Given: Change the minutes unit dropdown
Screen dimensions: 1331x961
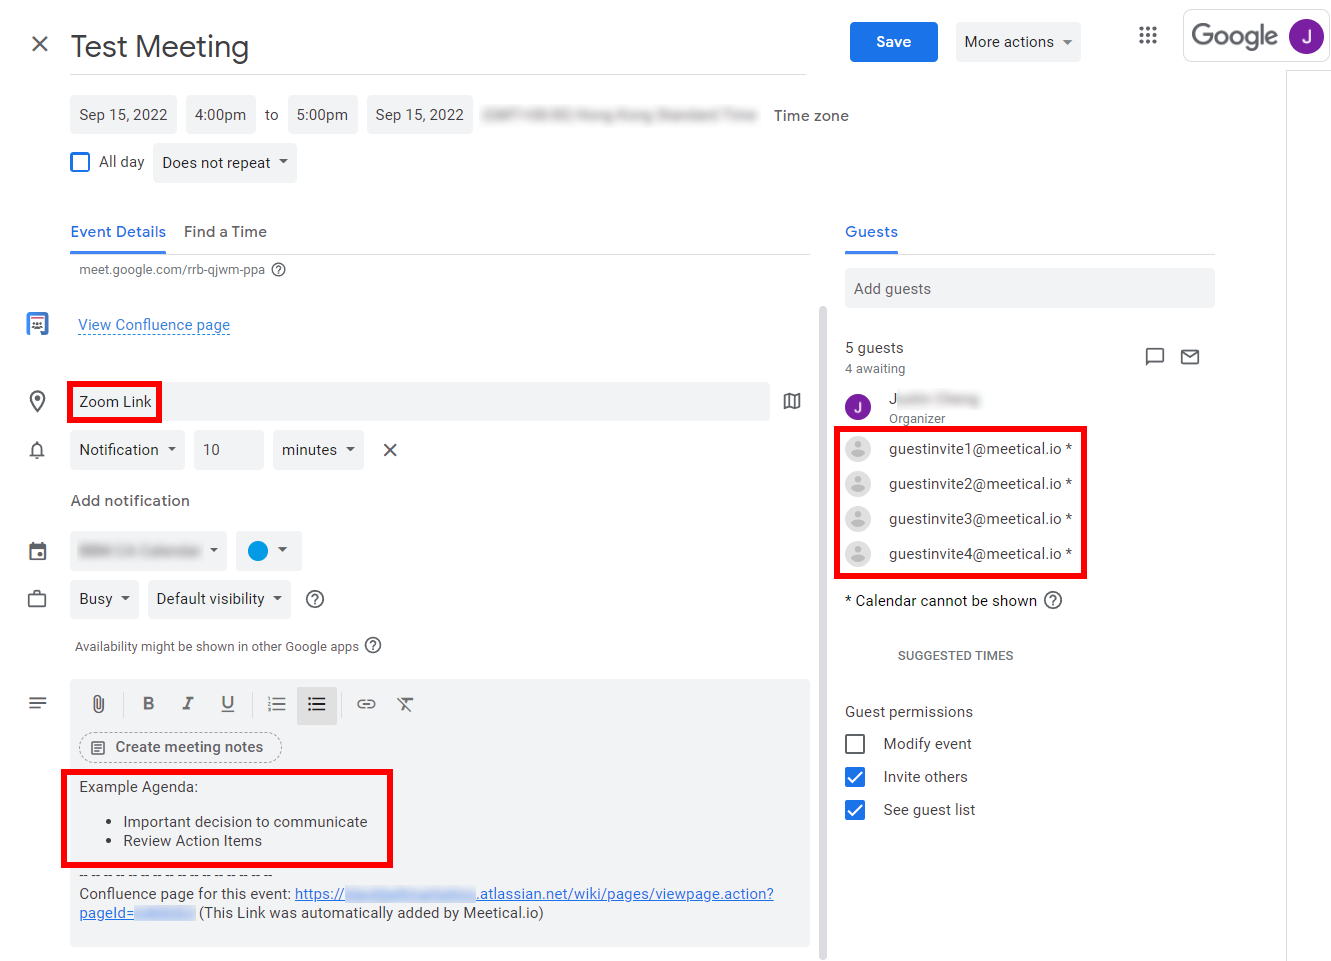Looking at the screenshot, I should 318,450.
